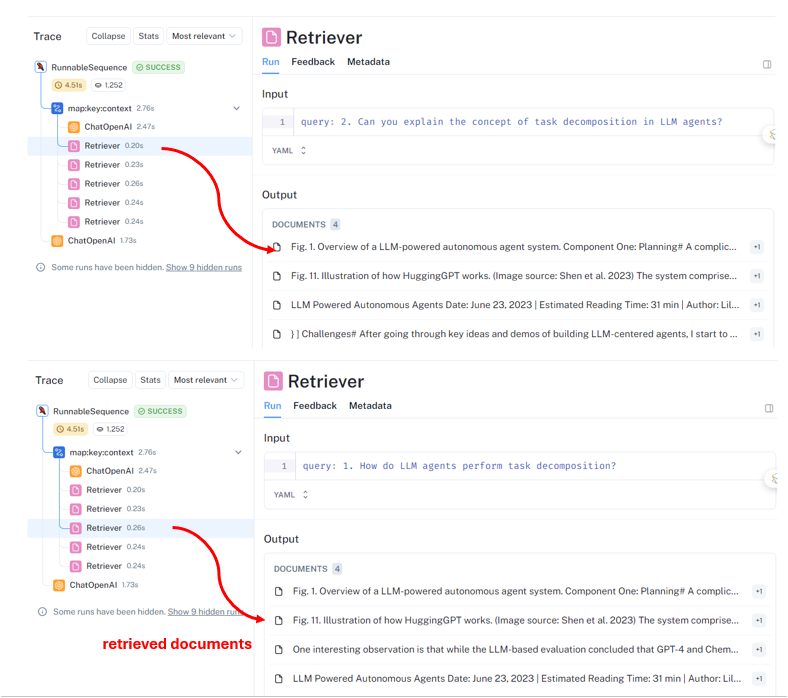Open the 'LLM Powered Autonomous Agents' document in the top panel
788x698 pixels.
(x=518, y=305)
